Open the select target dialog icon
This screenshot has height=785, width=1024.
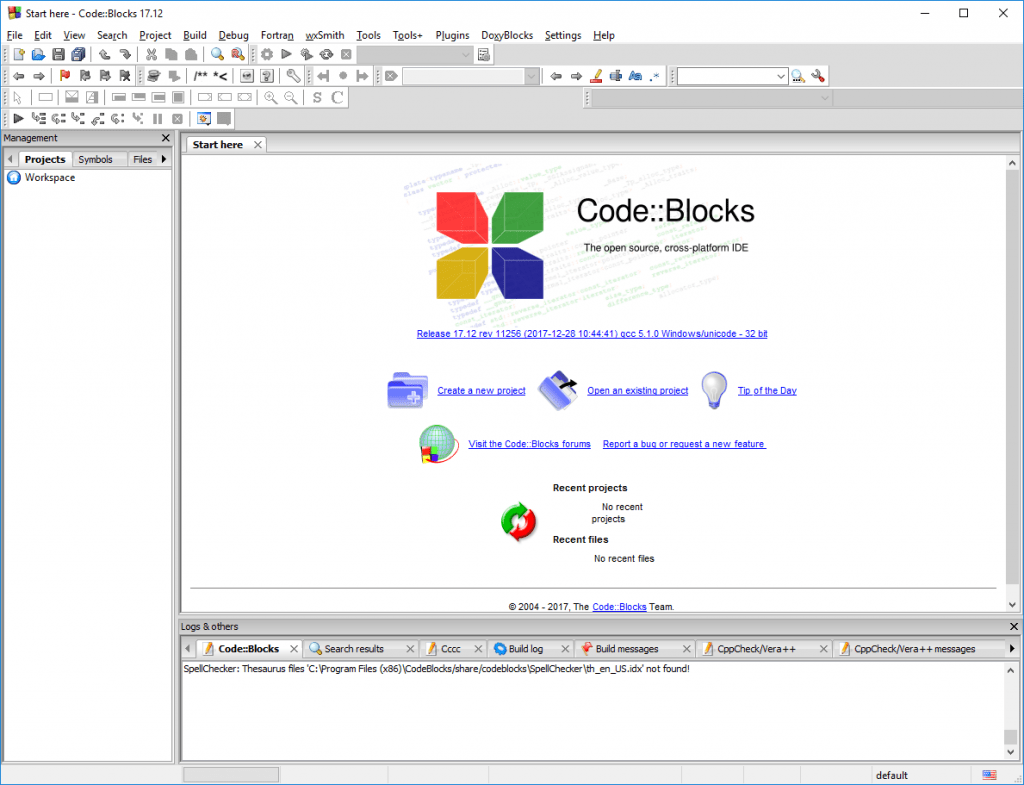tap(484, 55)
